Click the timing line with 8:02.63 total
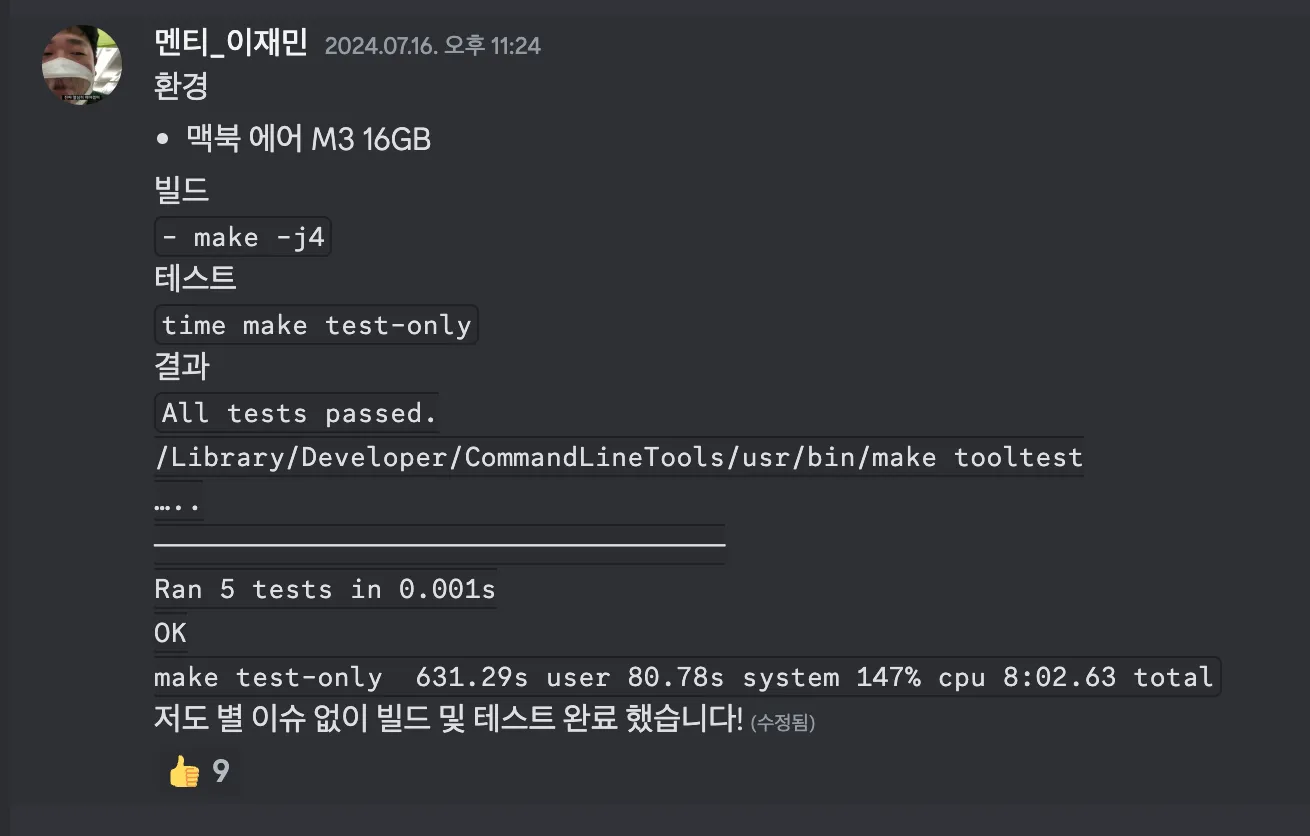Screen dimensions: 1310x836 tap(686, 677)
